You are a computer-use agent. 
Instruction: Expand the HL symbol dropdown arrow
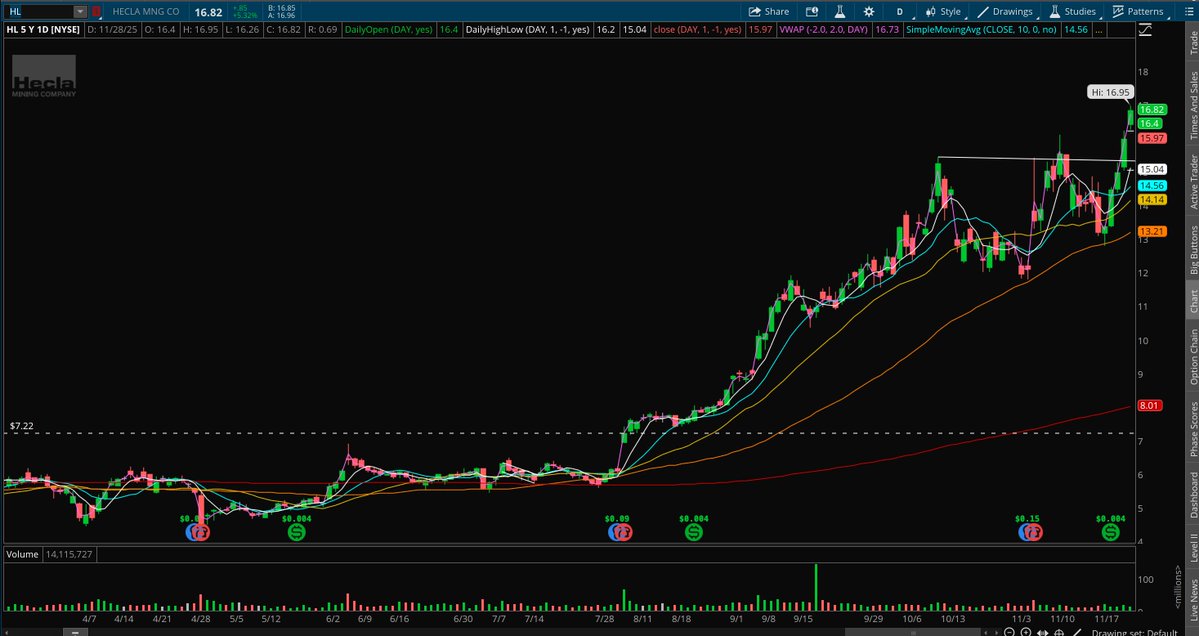pos(80,11)
